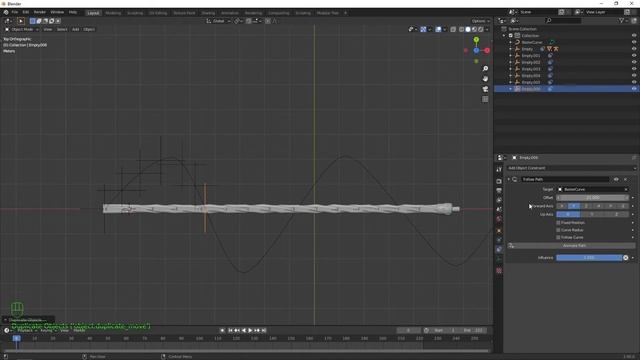Toggle visibility of selected Empty.006 row
Viewport: 640px width, 360px height.
[x=634, y=89]
